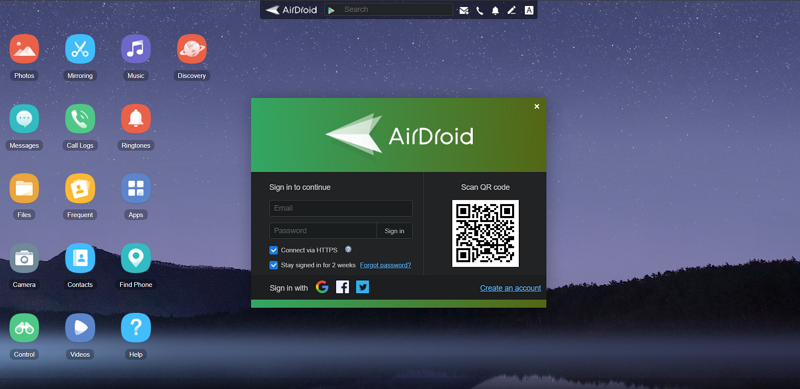800x389 pixels.
Task: Launch the Mirroring scissors icon
Action: tap(80, 49)
